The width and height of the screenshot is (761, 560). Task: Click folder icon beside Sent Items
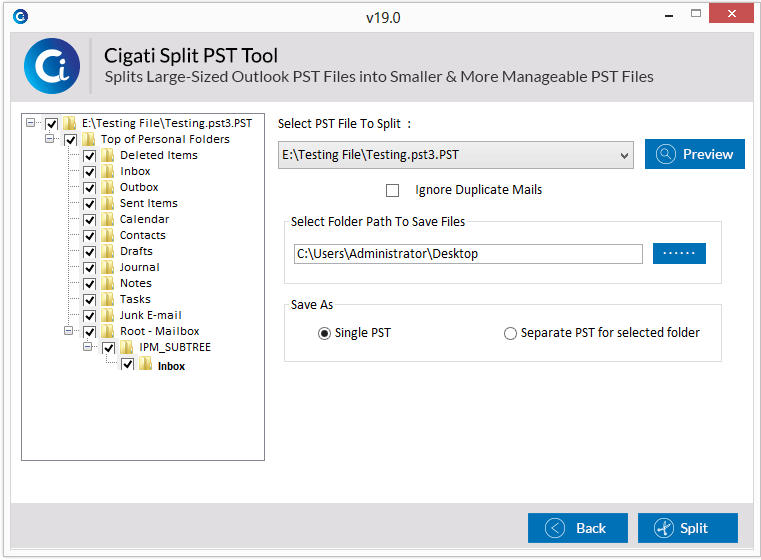coord(108,203)
